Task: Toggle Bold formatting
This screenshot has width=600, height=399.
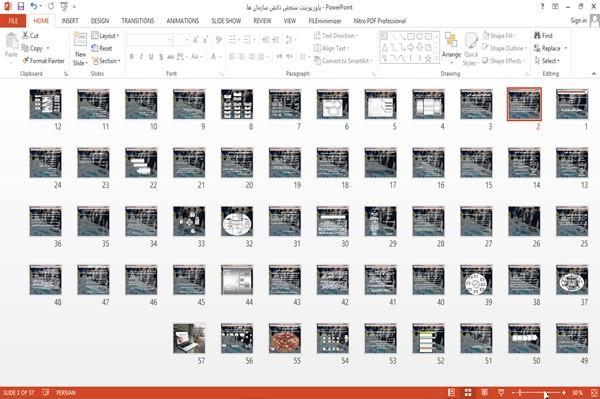Action: (132, 57)
